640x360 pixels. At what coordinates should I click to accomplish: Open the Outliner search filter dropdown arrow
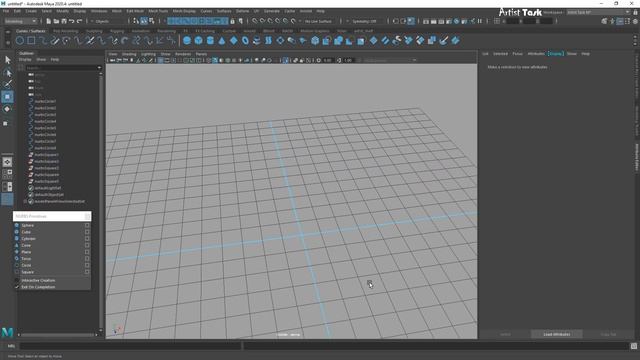point(99,68)
